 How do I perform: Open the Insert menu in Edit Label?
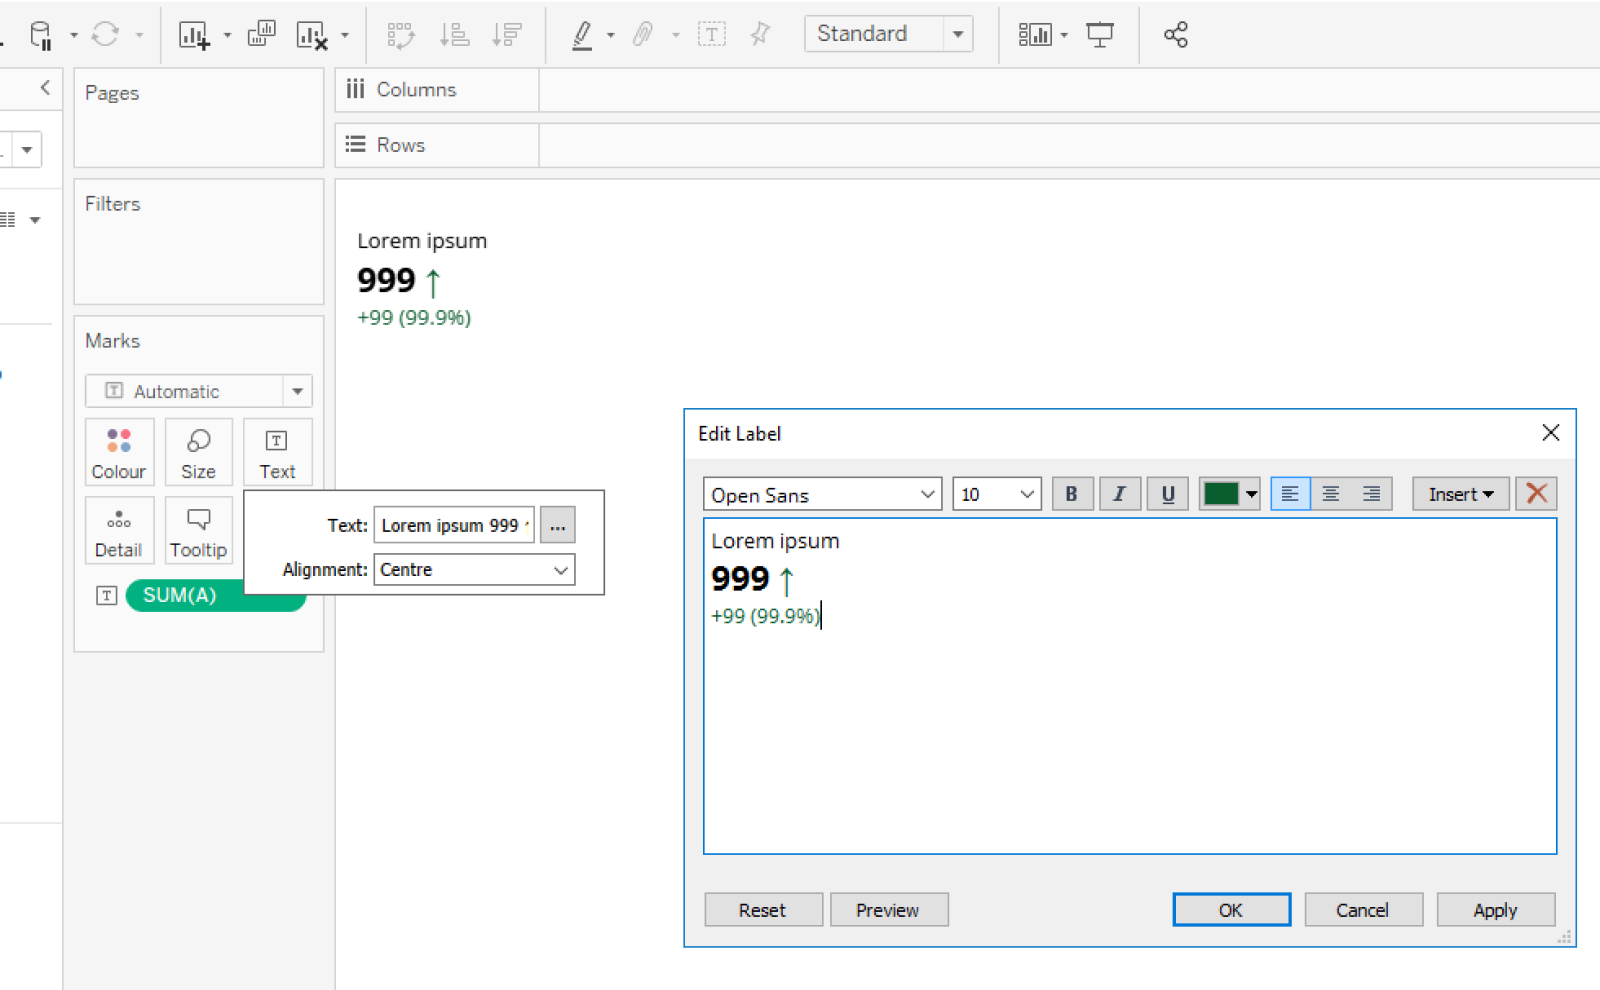click(x=1460, y=494)
